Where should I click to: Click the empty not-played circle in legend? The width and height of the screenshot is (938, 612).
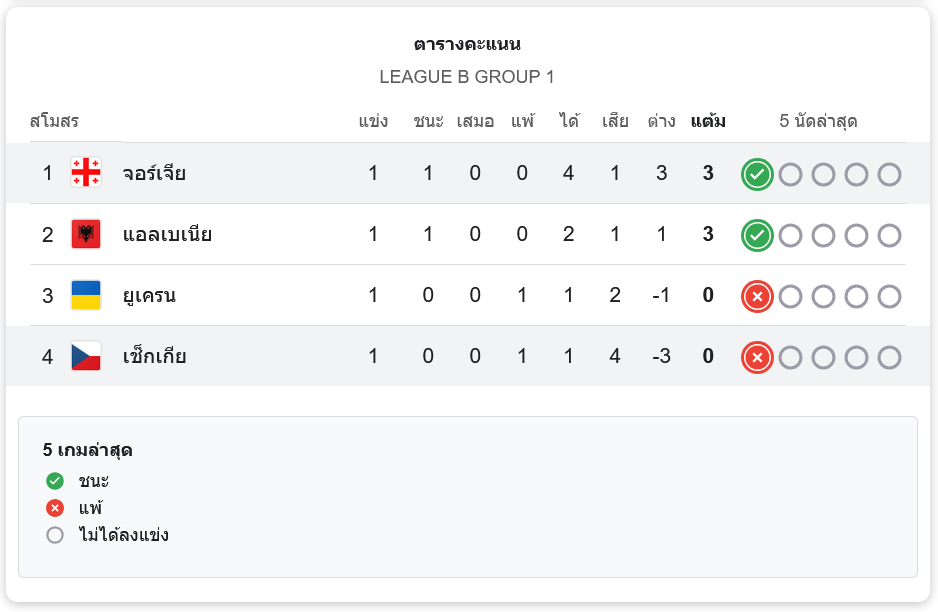coord(54,535)
